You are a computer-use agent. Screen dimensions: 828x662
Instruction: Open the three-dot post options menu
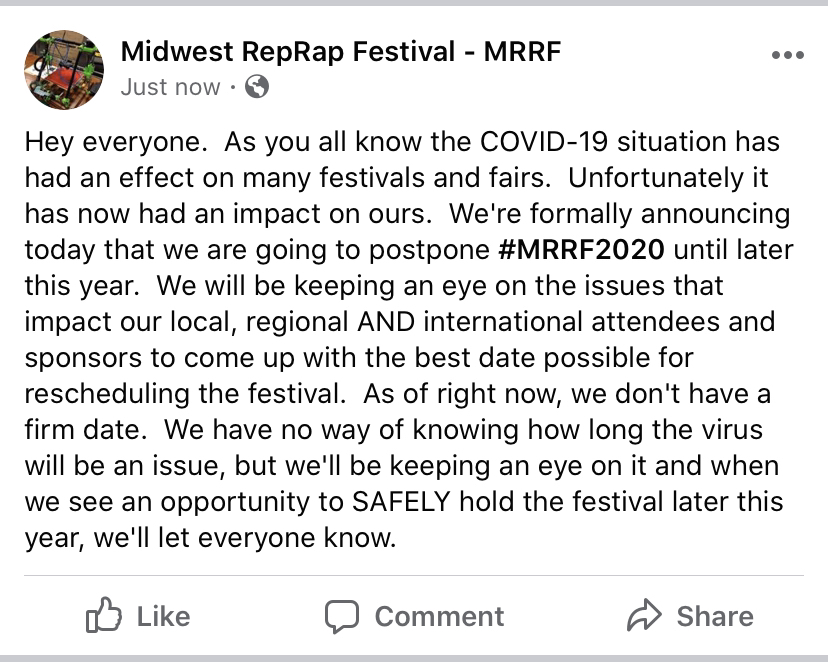pyautogui.click(x=788, y=55)
